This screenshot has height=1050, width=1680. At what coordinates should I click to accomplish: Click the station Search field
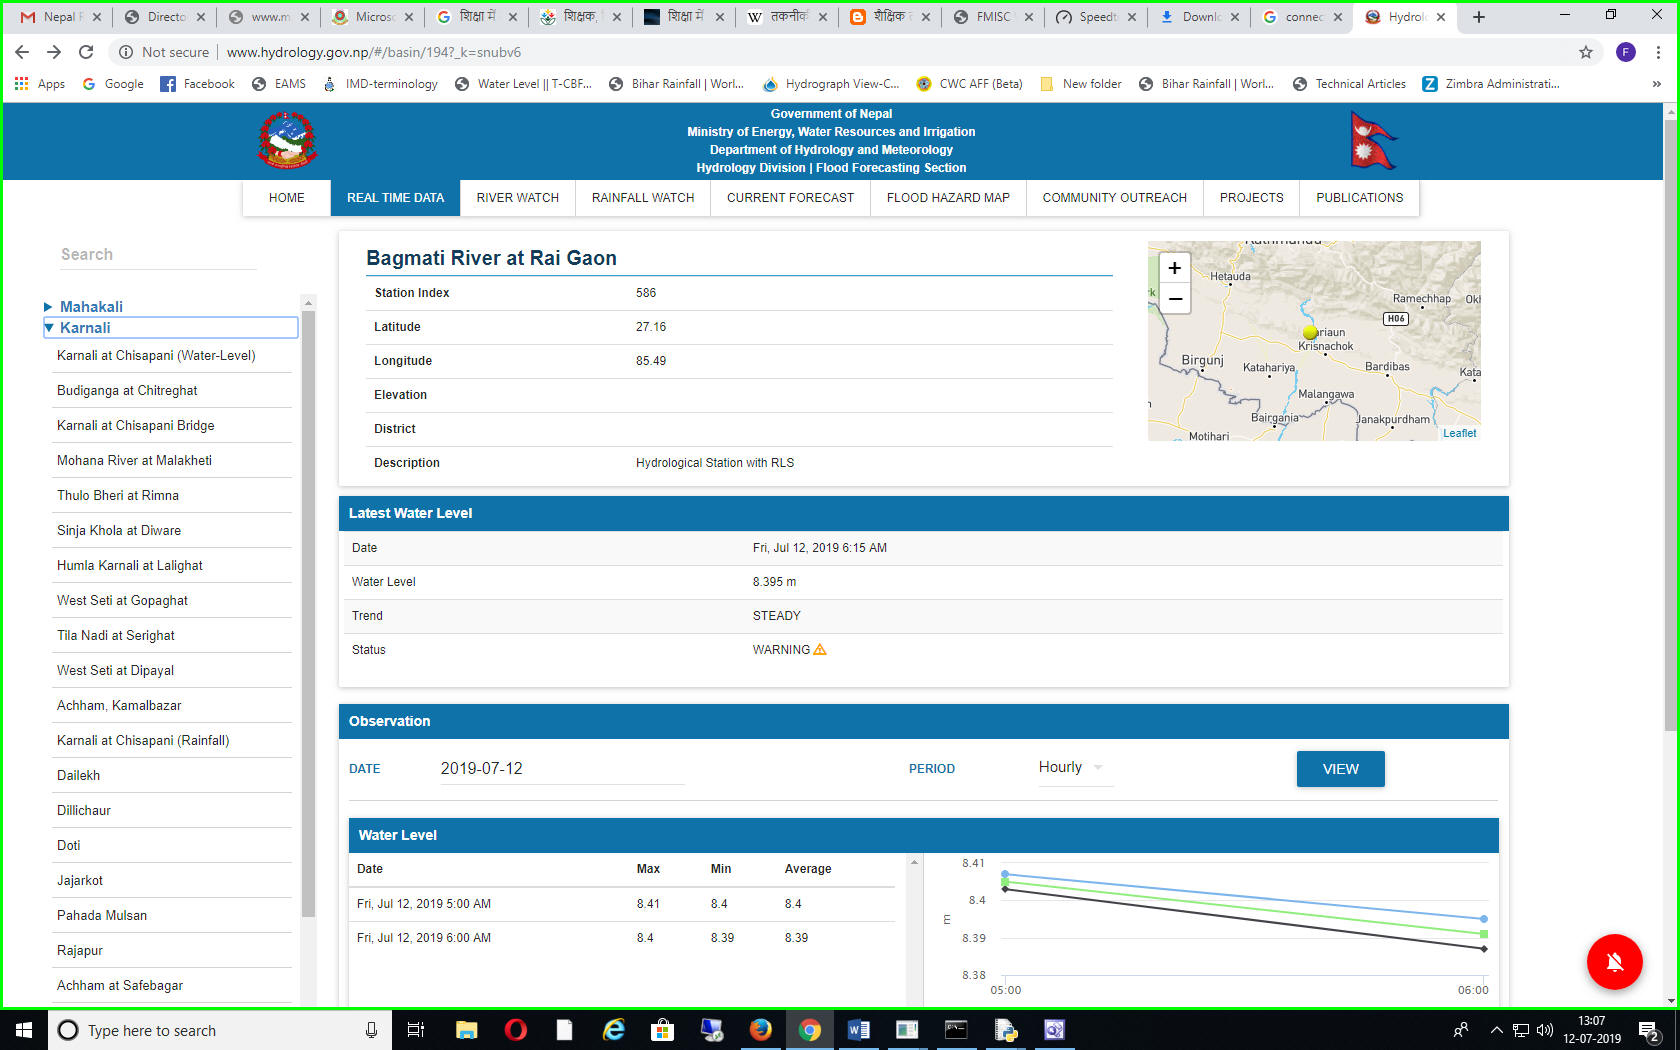point(158,254)
